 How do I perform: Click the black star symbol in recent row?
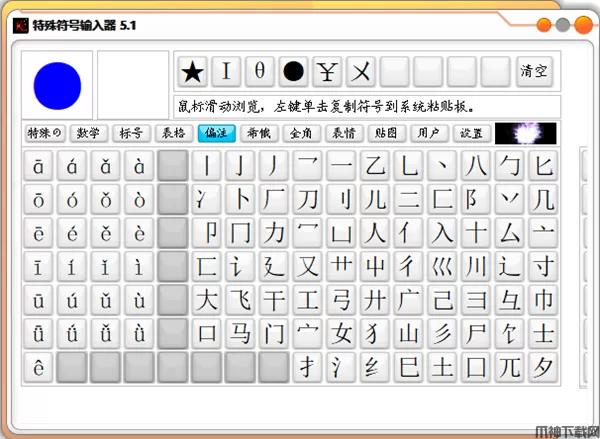(193, 71)
